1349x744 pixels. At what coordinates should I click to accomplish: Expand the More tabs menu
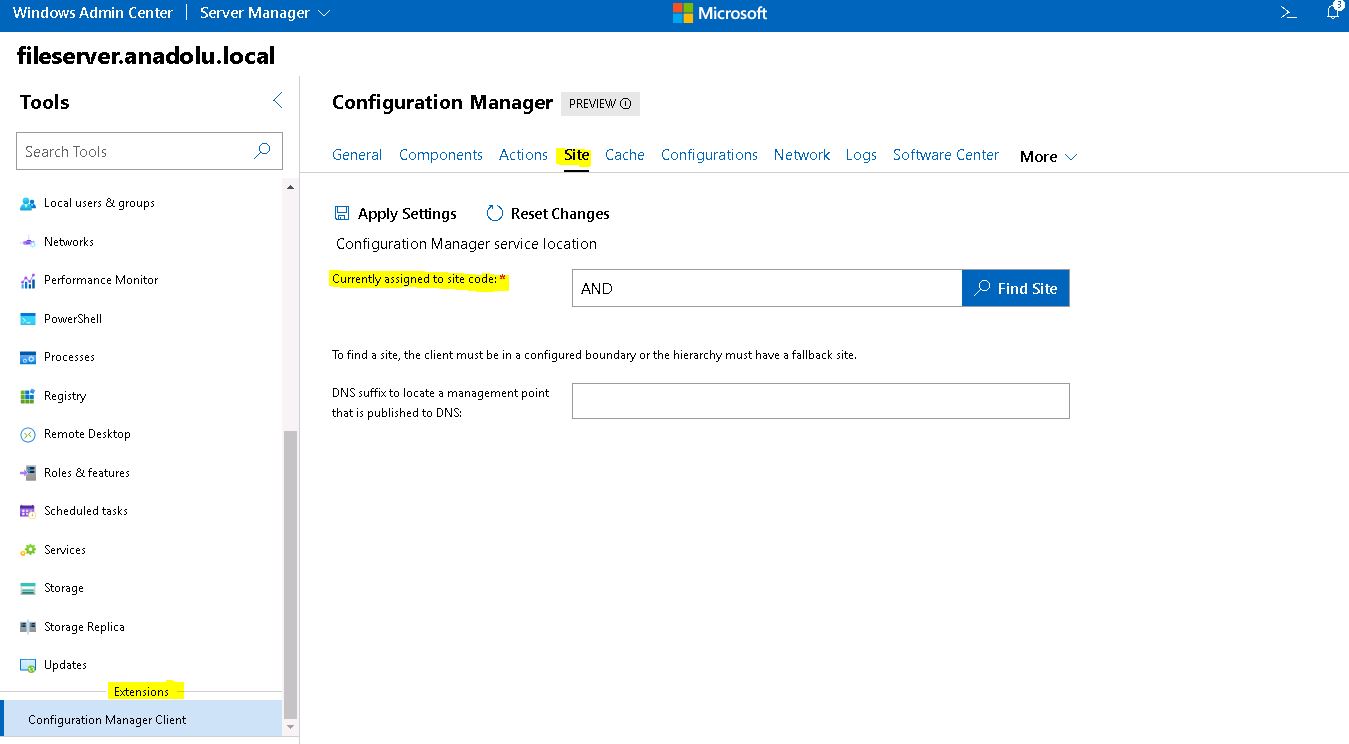click(1046, 156)
